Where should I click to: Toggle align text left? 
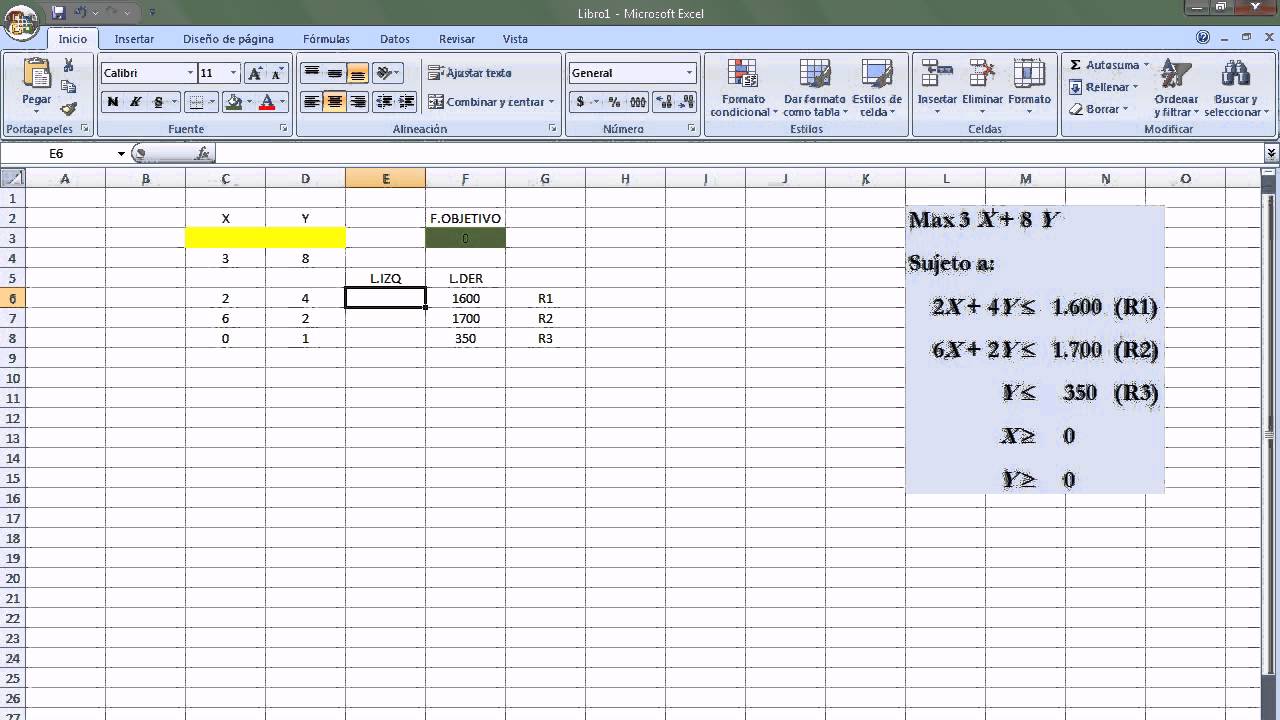click(x=312, y=102)
